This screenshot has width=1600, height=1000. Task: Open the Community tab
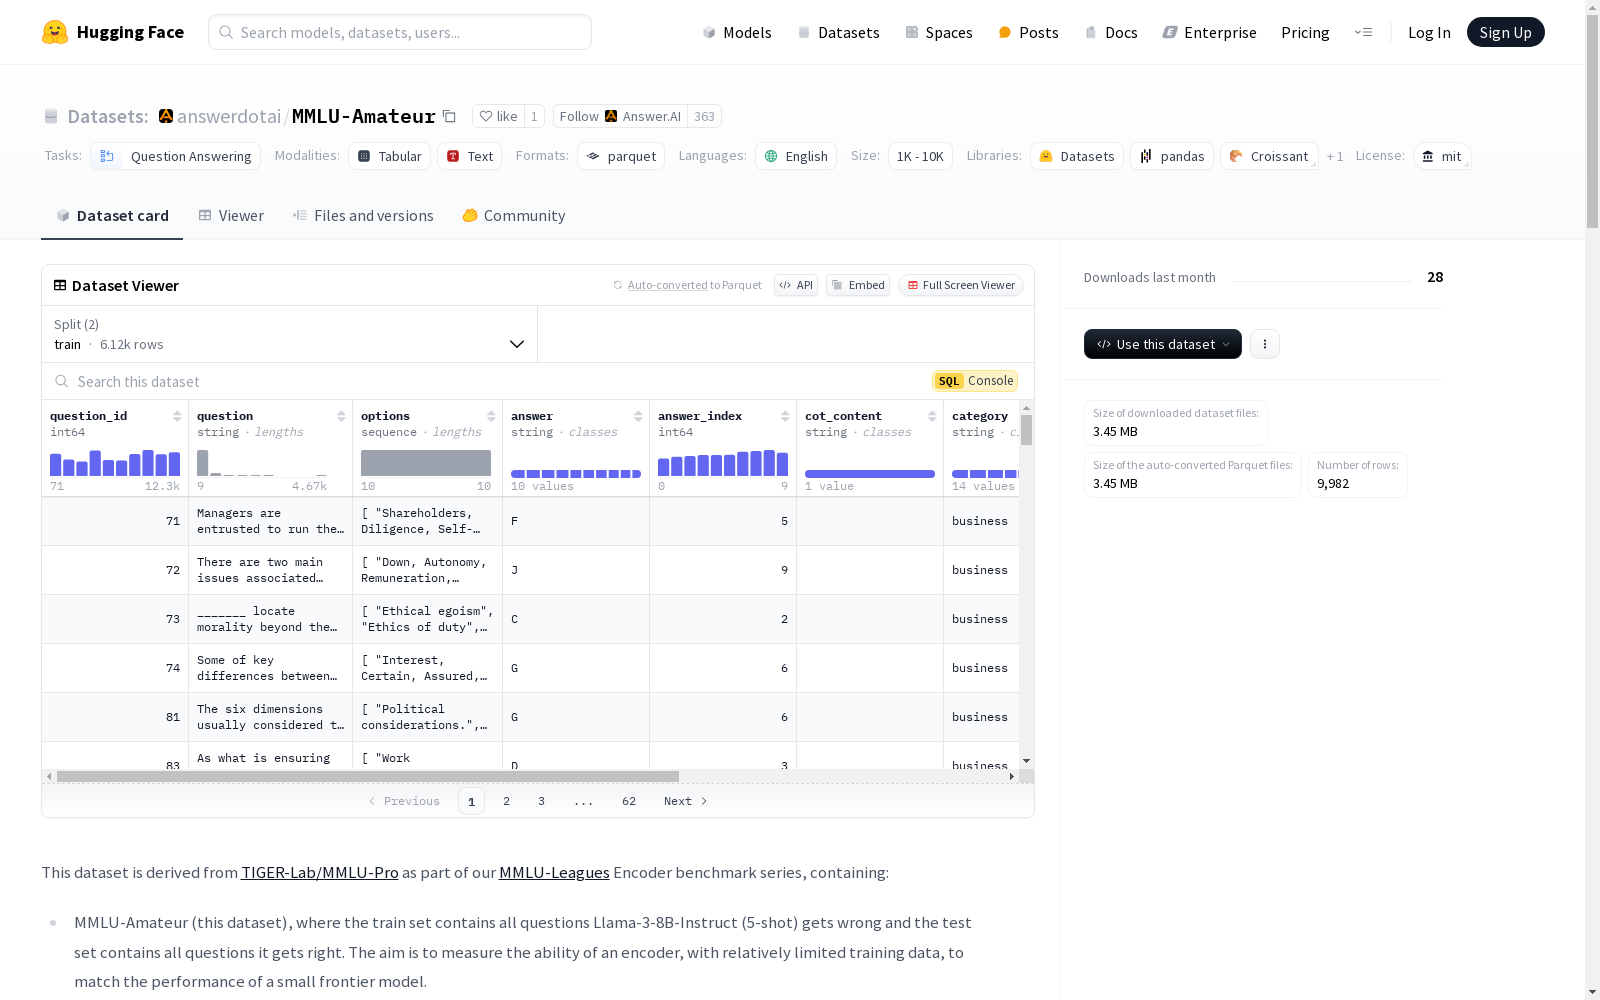(514, 216)
